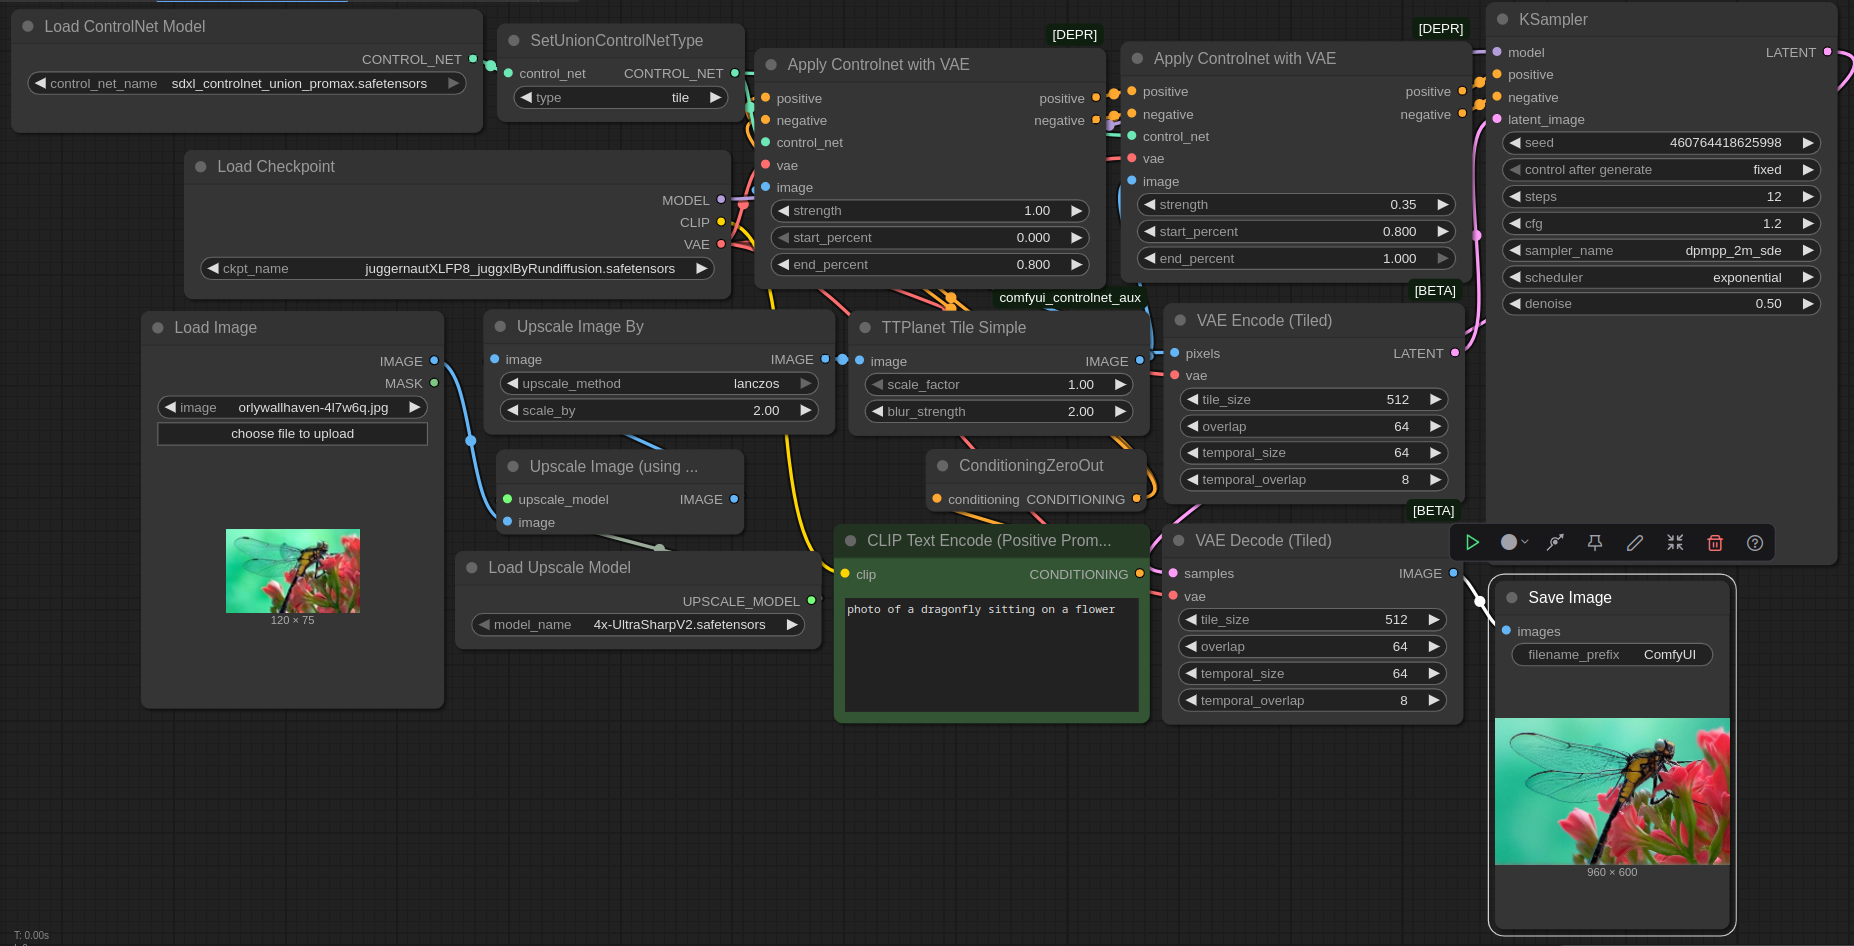Viewport: 1854px width, 946px height.
Task: Open node help via the question mark icon
Action: point(1755,542)
